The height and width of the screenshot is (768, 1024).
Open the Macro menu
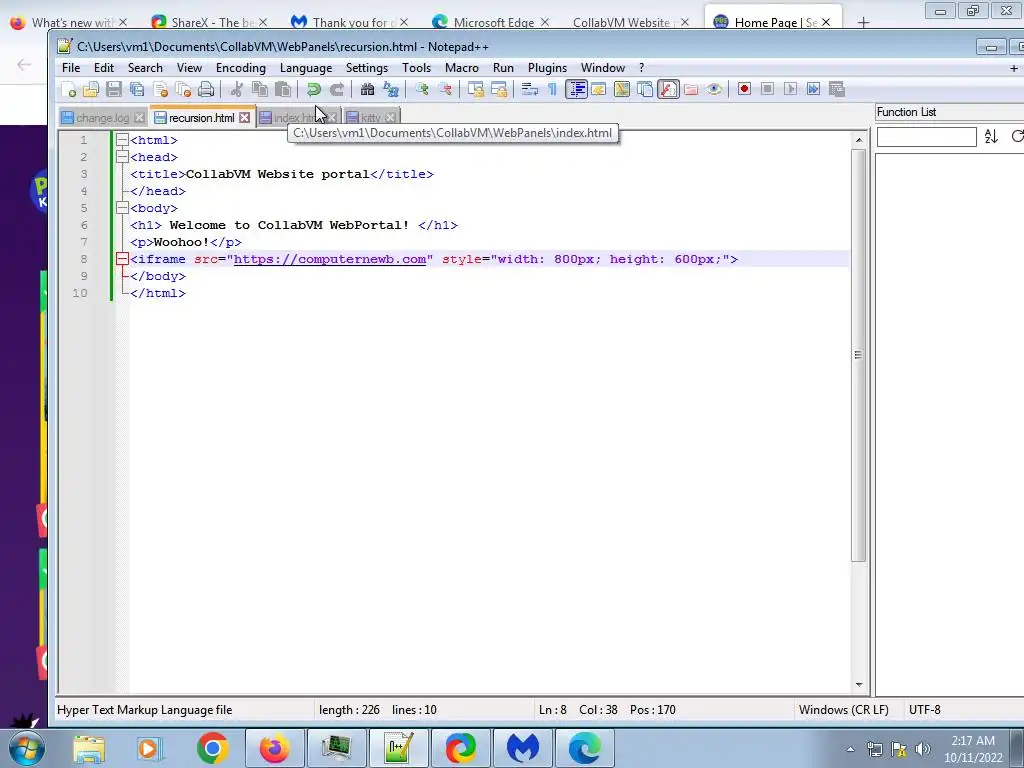tap(462, 68)
